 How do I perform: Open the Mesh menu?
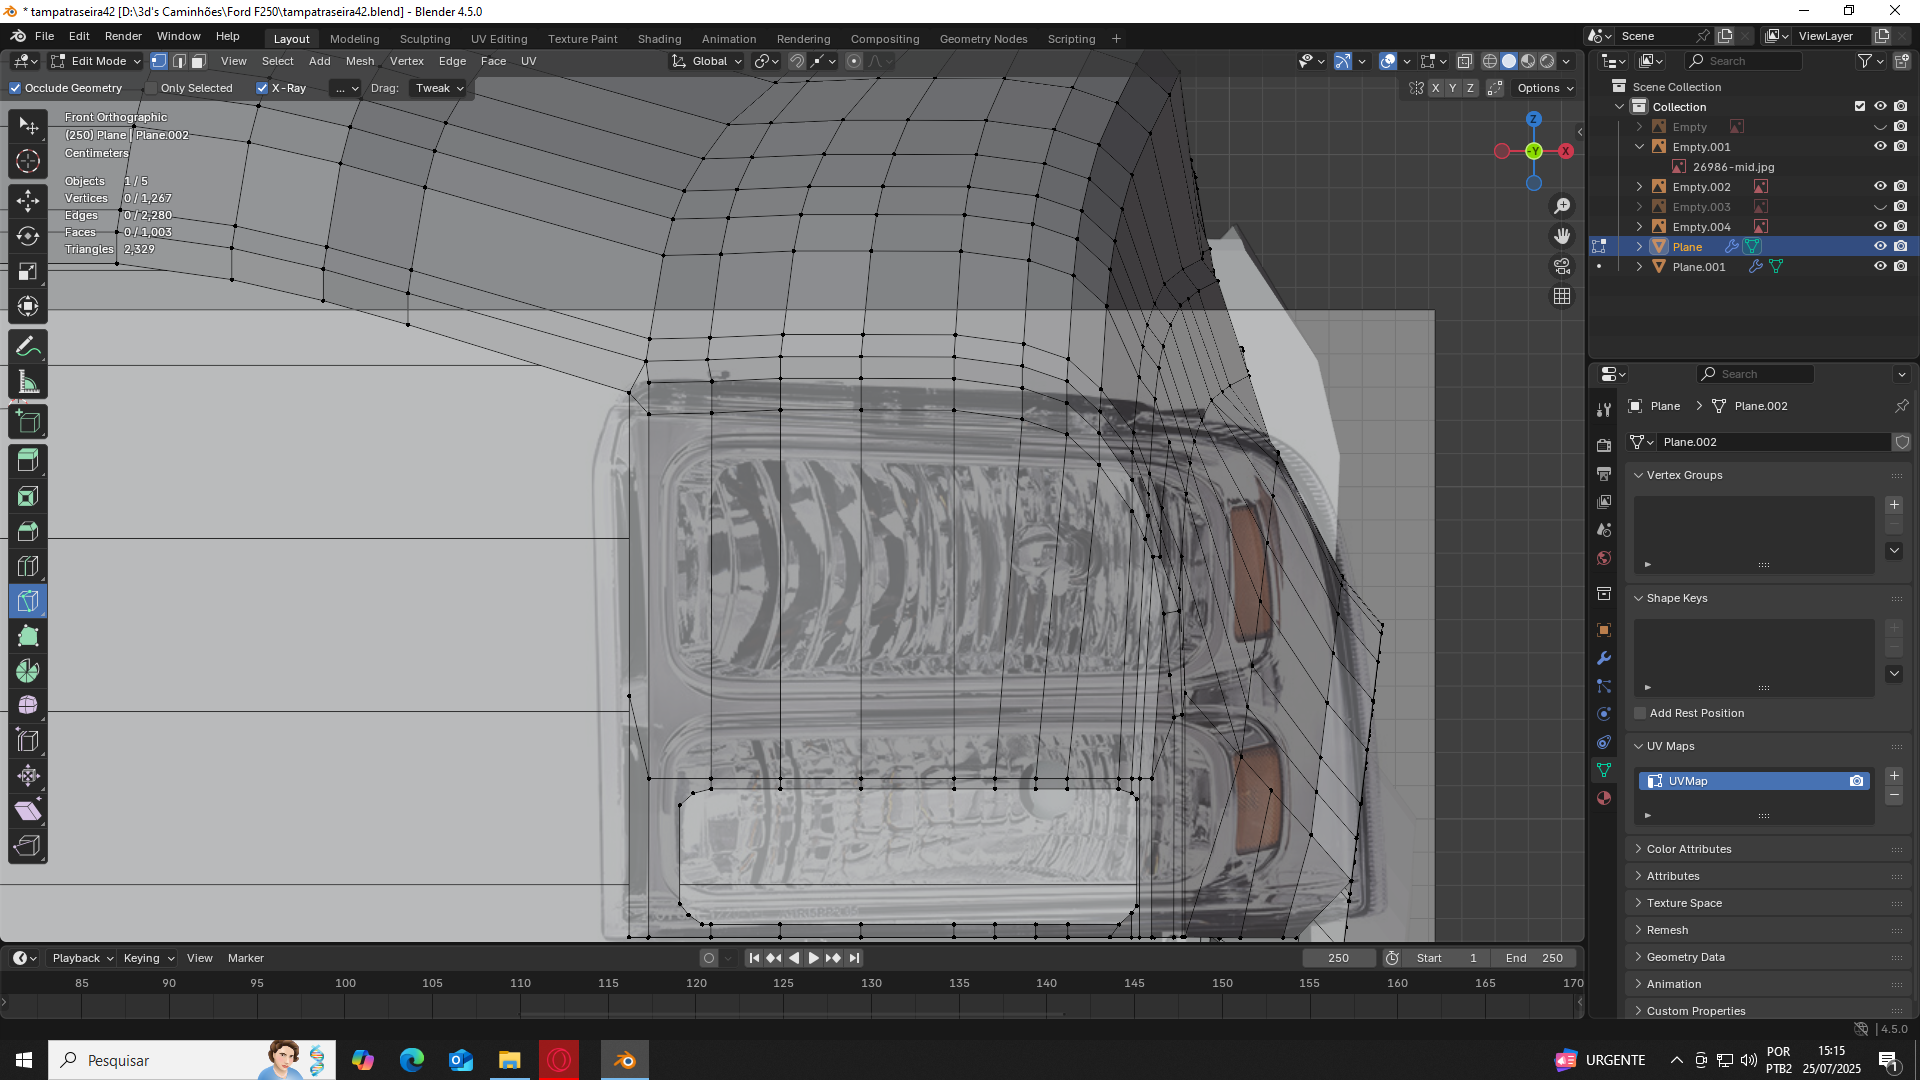[x=360, y=61]
